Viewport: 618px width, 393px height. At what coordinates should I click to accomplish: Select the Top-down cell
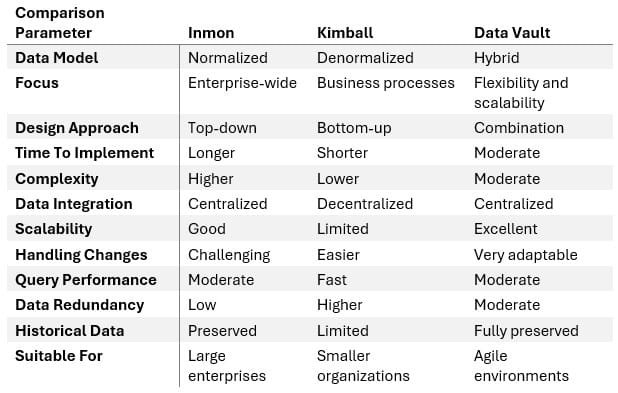tap(222, 128)
